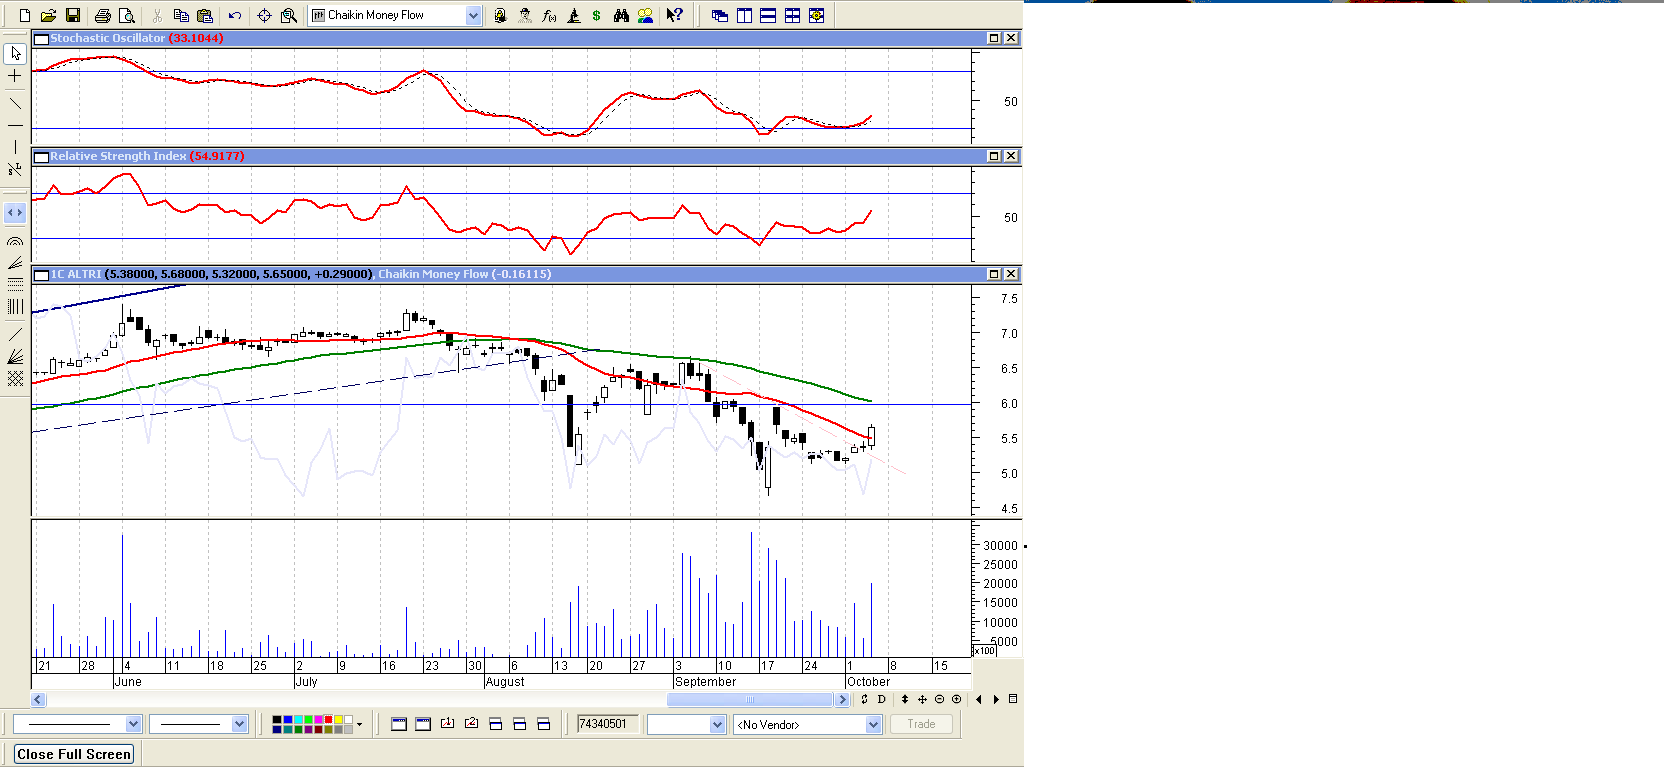Save with the floppy disk icon
The width and height of the screenshot is (1664, 768).
pyautogui.click(x=73, y=15)
